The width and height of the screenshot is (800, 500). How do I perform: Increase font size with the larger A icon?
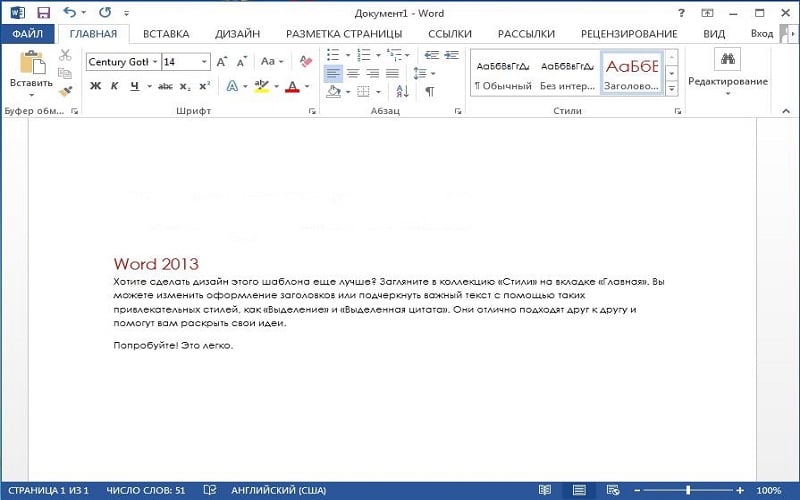(221, 62)
